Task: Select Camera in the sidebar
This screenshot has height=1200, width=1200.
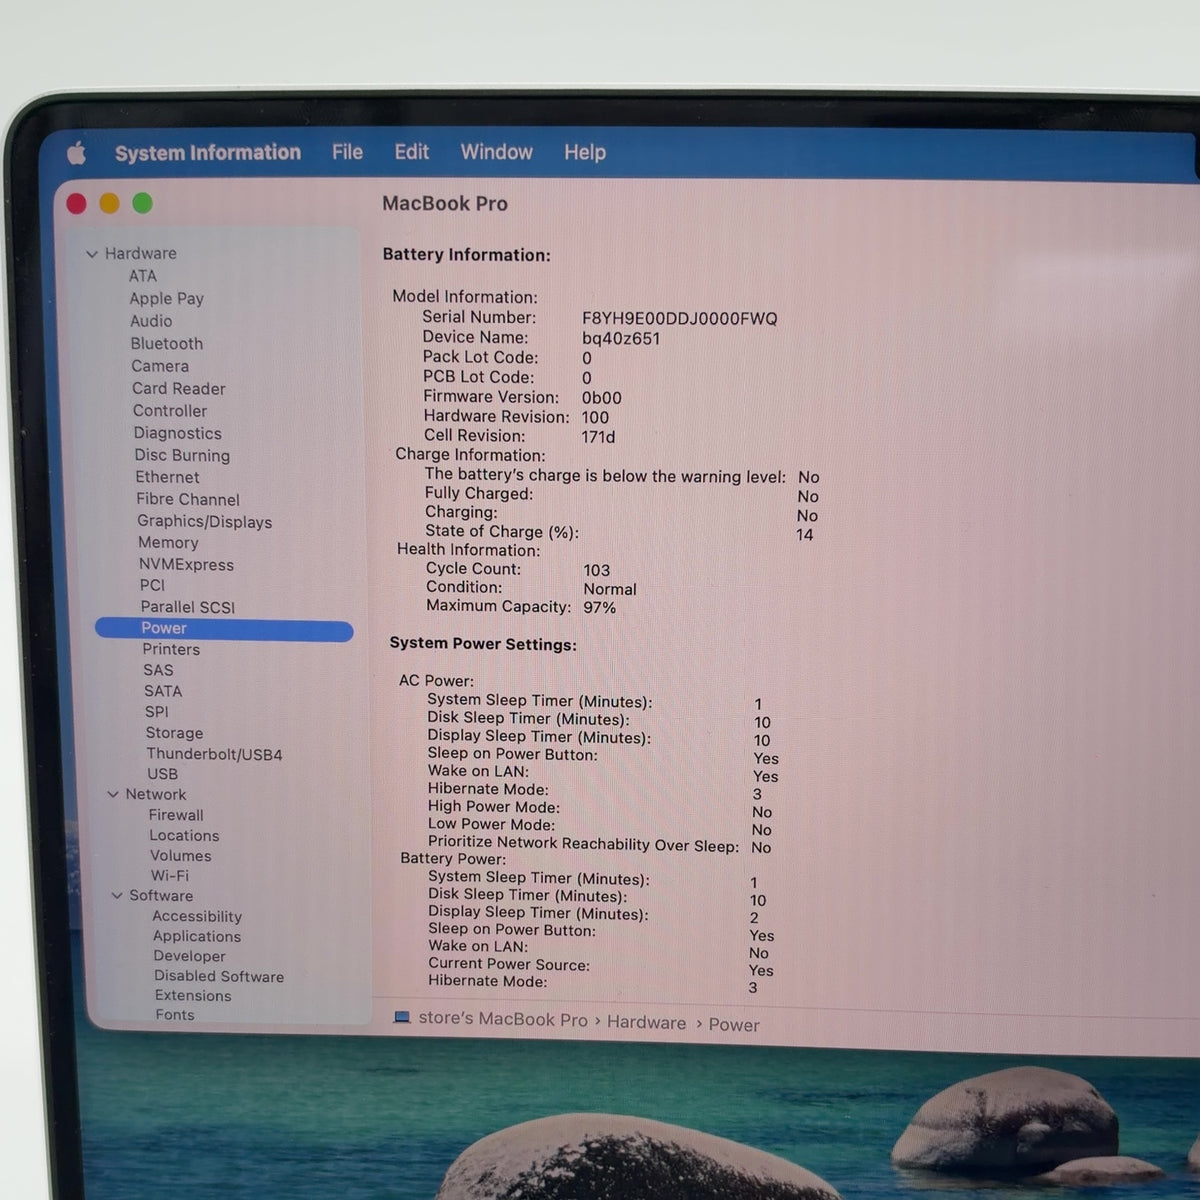Action: coord(160,366)
